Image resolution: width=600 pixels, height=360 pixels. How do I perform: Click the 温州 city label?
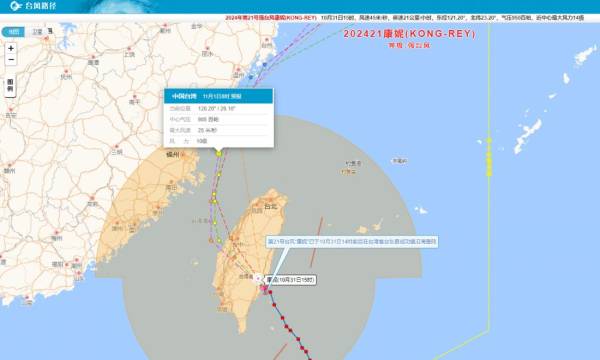point(238,75)
